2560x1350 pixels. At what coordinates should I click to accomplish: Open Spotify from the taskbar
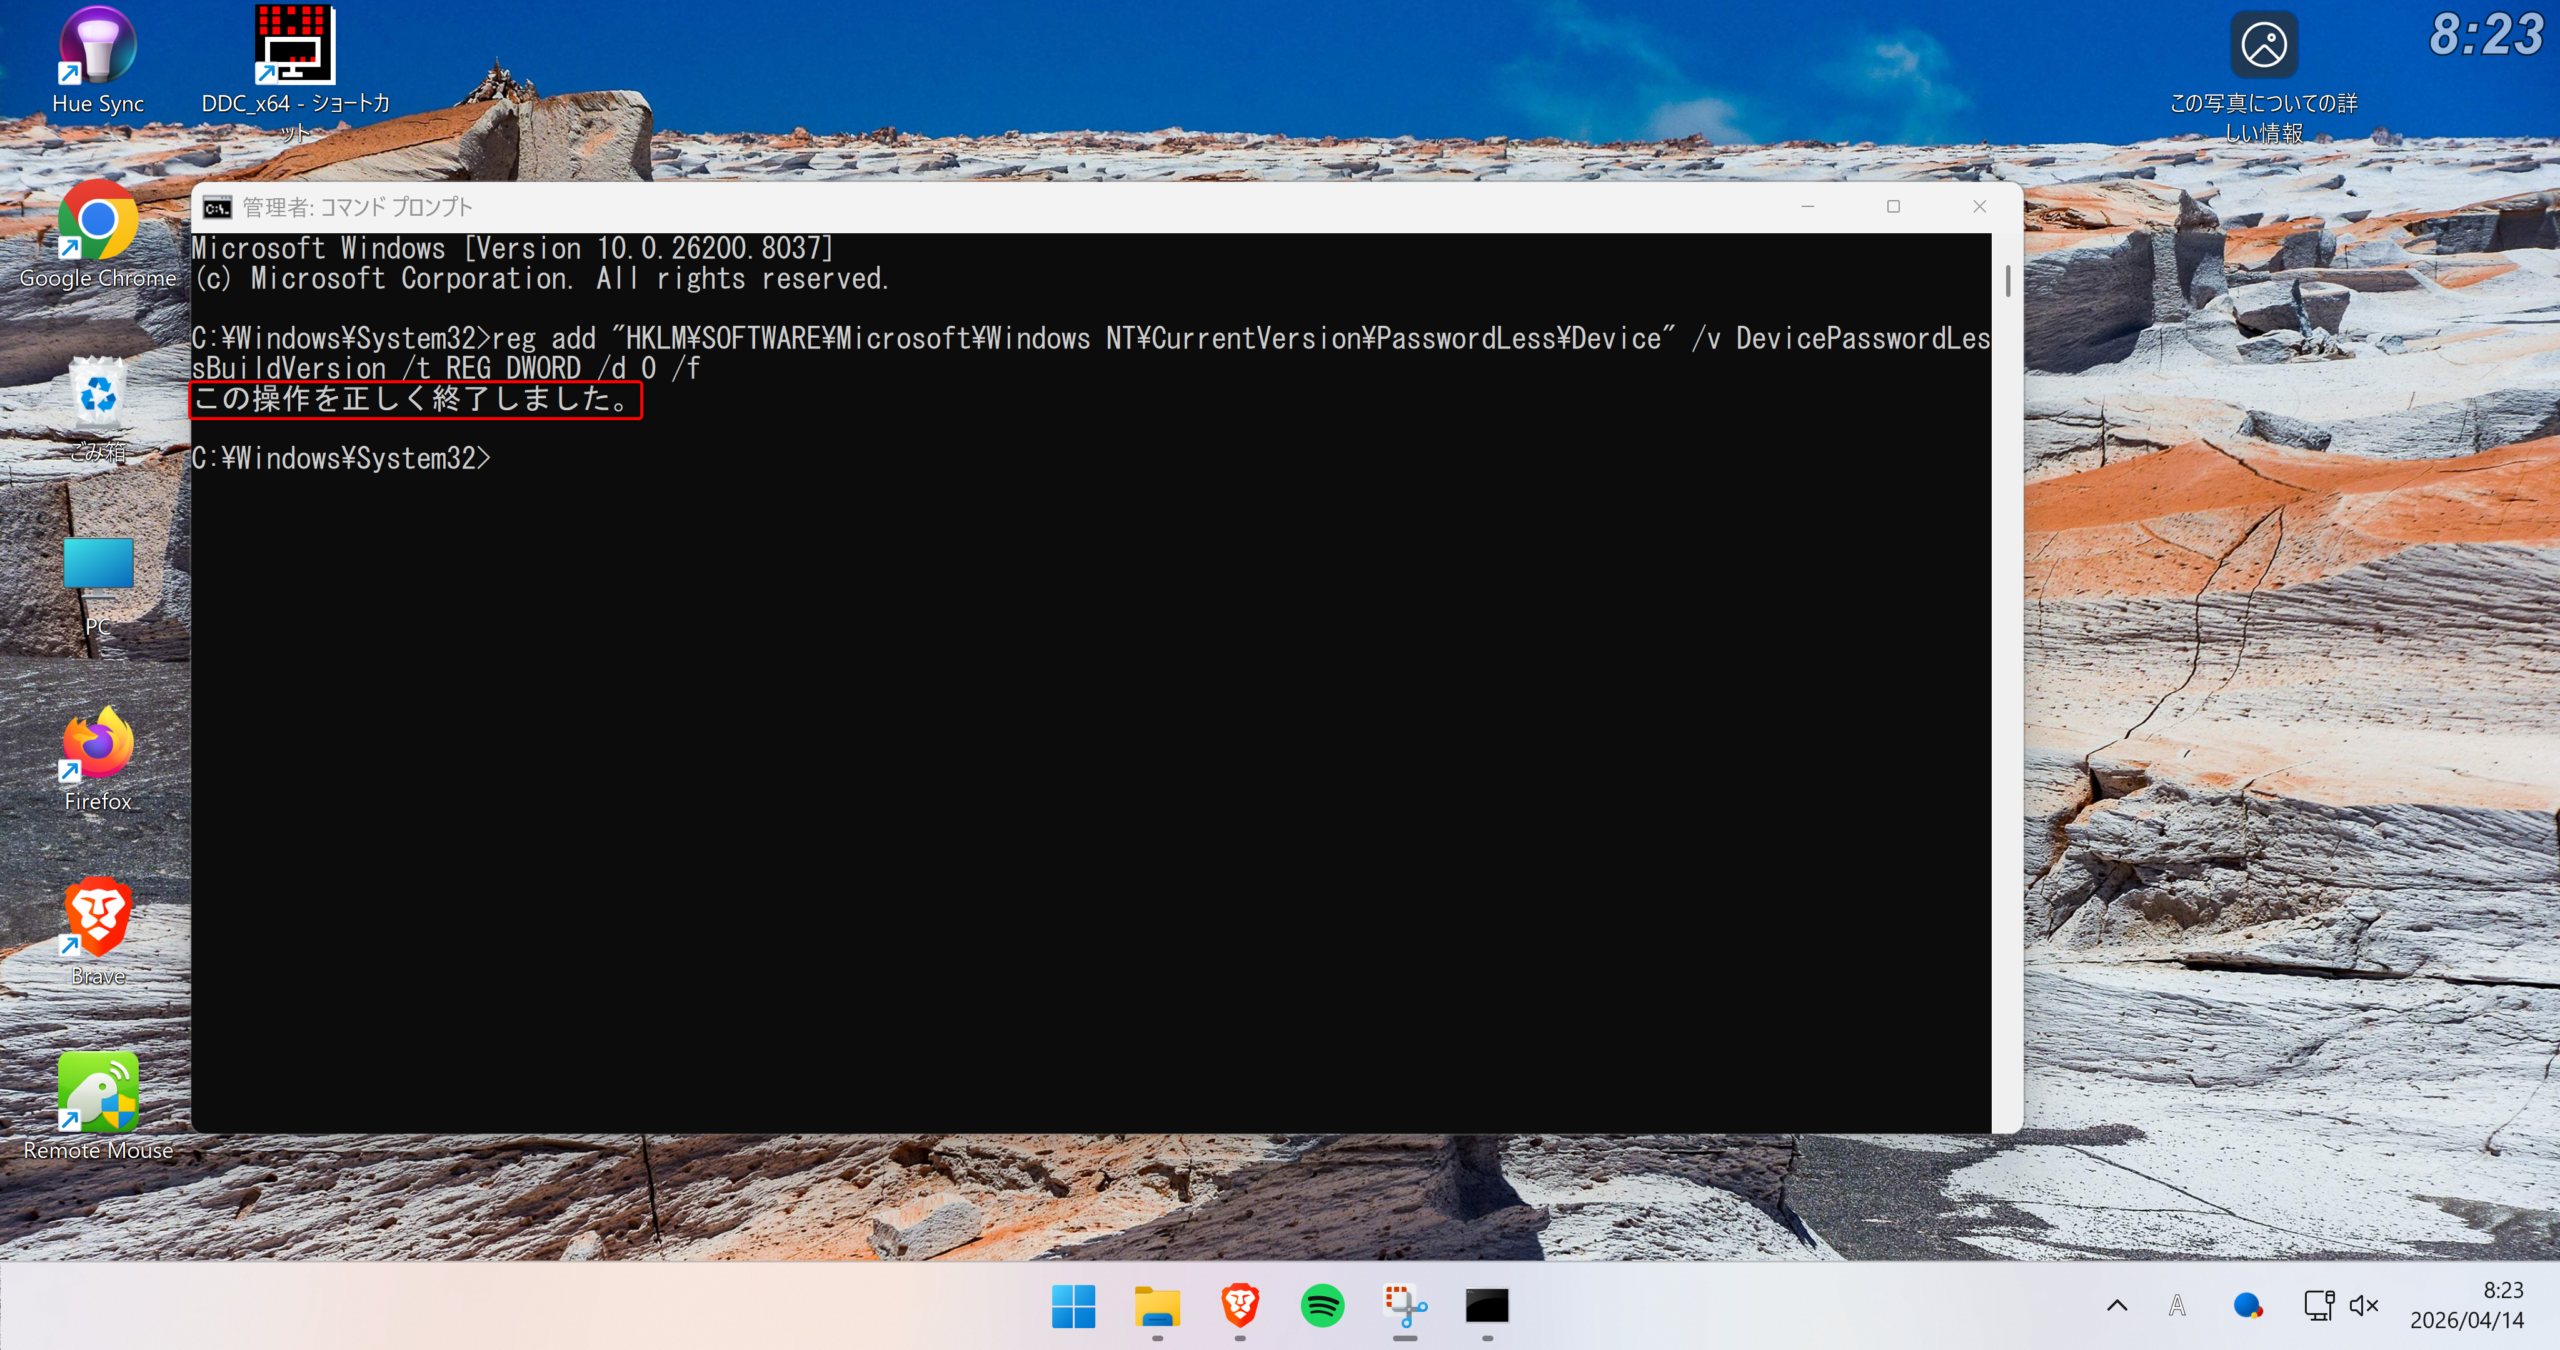point(1322,1306)
